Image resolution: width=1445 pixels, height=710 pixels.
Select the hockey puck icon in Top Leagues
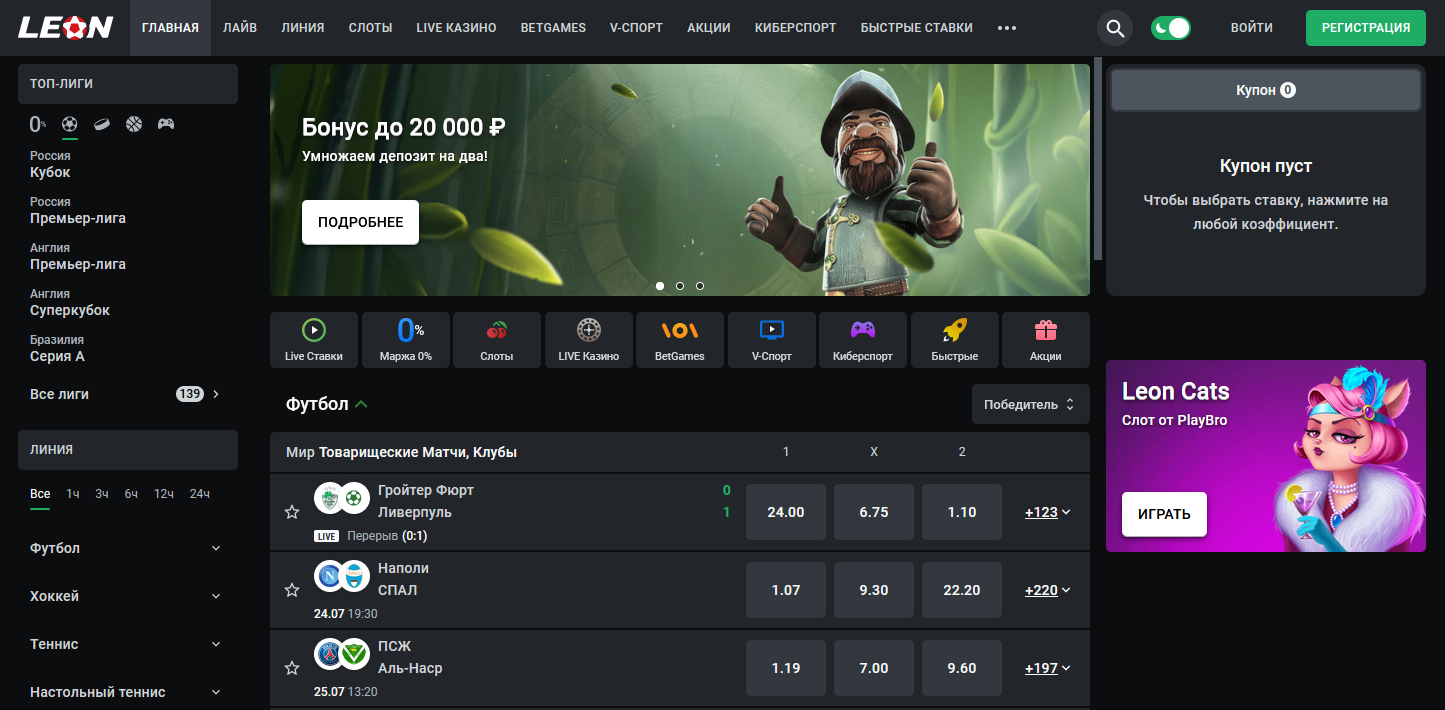(102, 124)
